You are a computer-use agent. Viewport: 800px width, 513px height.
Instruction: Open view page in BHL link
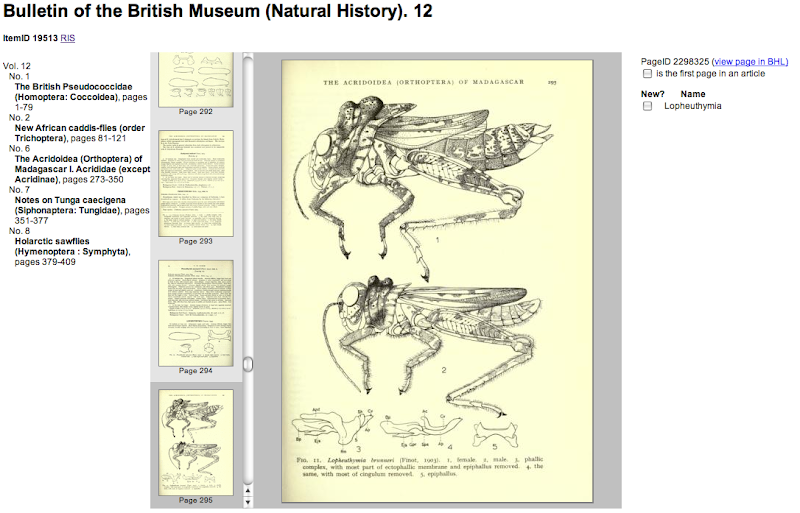pos(751,62)
